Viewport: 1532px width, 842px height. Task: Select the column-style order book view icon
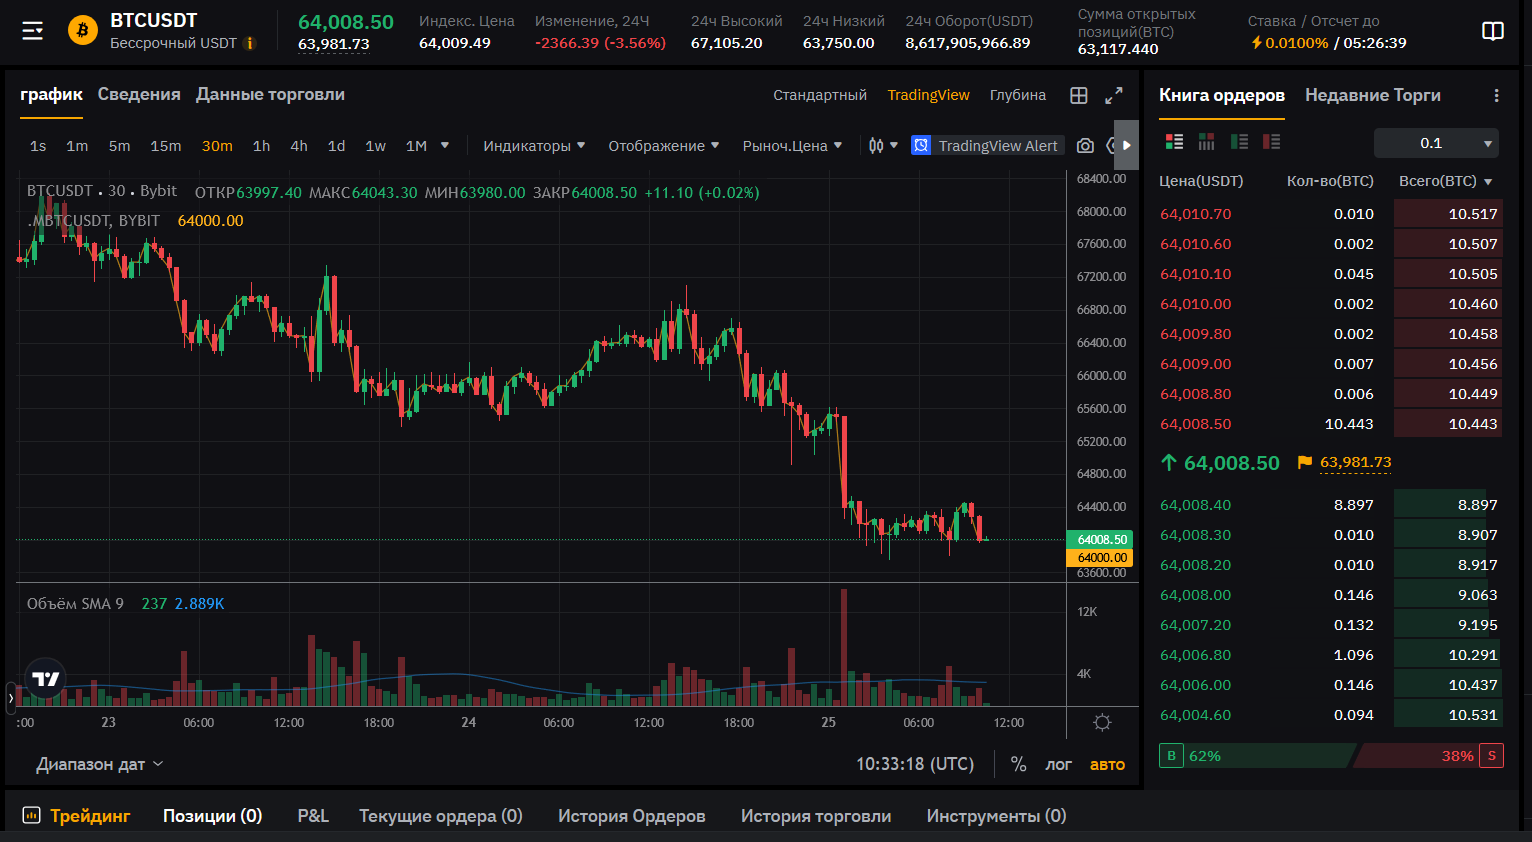click(1206, 142)
